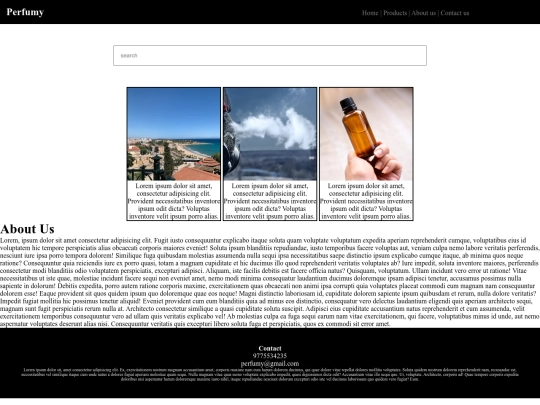Click the About Us paragraph text
Image resolution: width=540 pixels, height=405 pixels.
coord(270,282)
